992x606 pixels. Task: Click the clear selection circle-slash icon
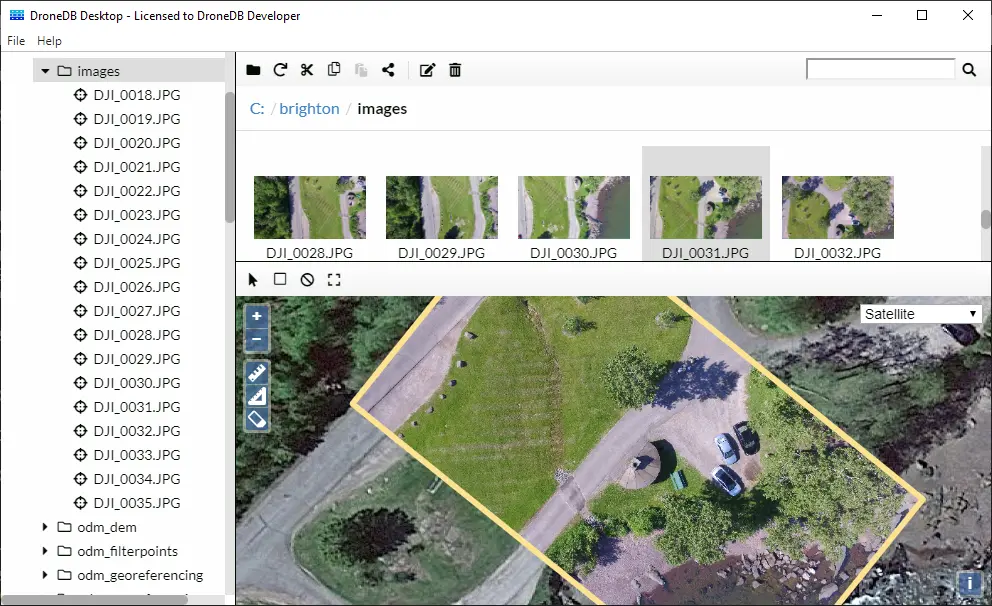[x=307, y=280]
